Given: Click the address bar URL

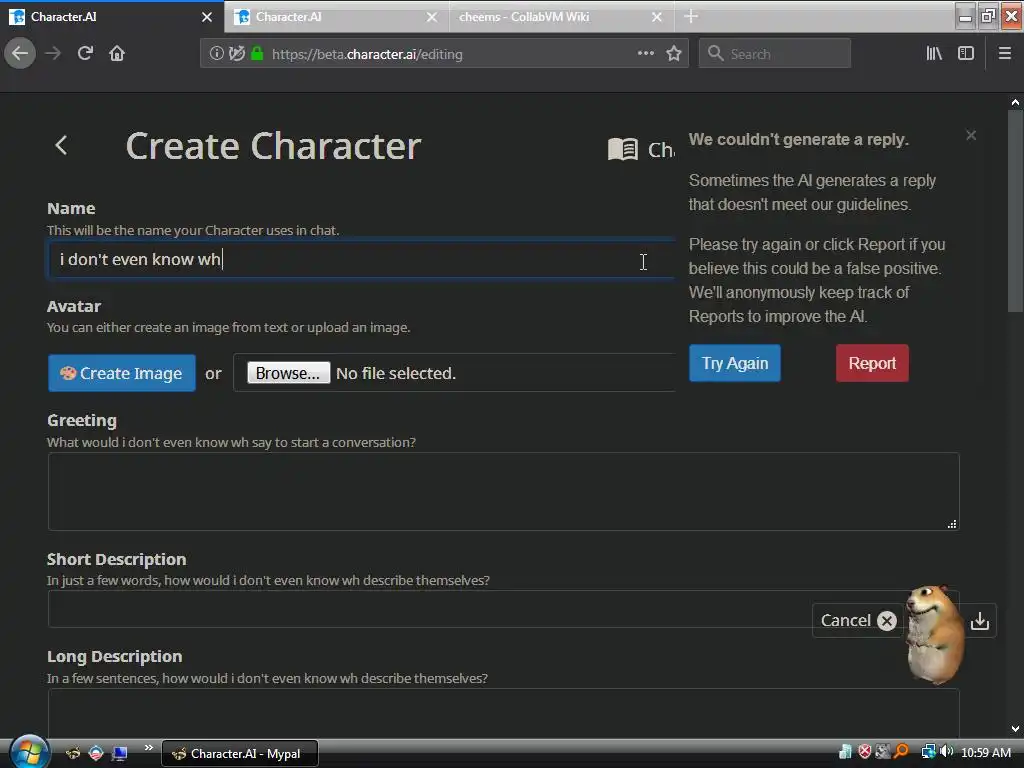Looking at the screenshot, I should pyautogui.click(x=367, y=54).
